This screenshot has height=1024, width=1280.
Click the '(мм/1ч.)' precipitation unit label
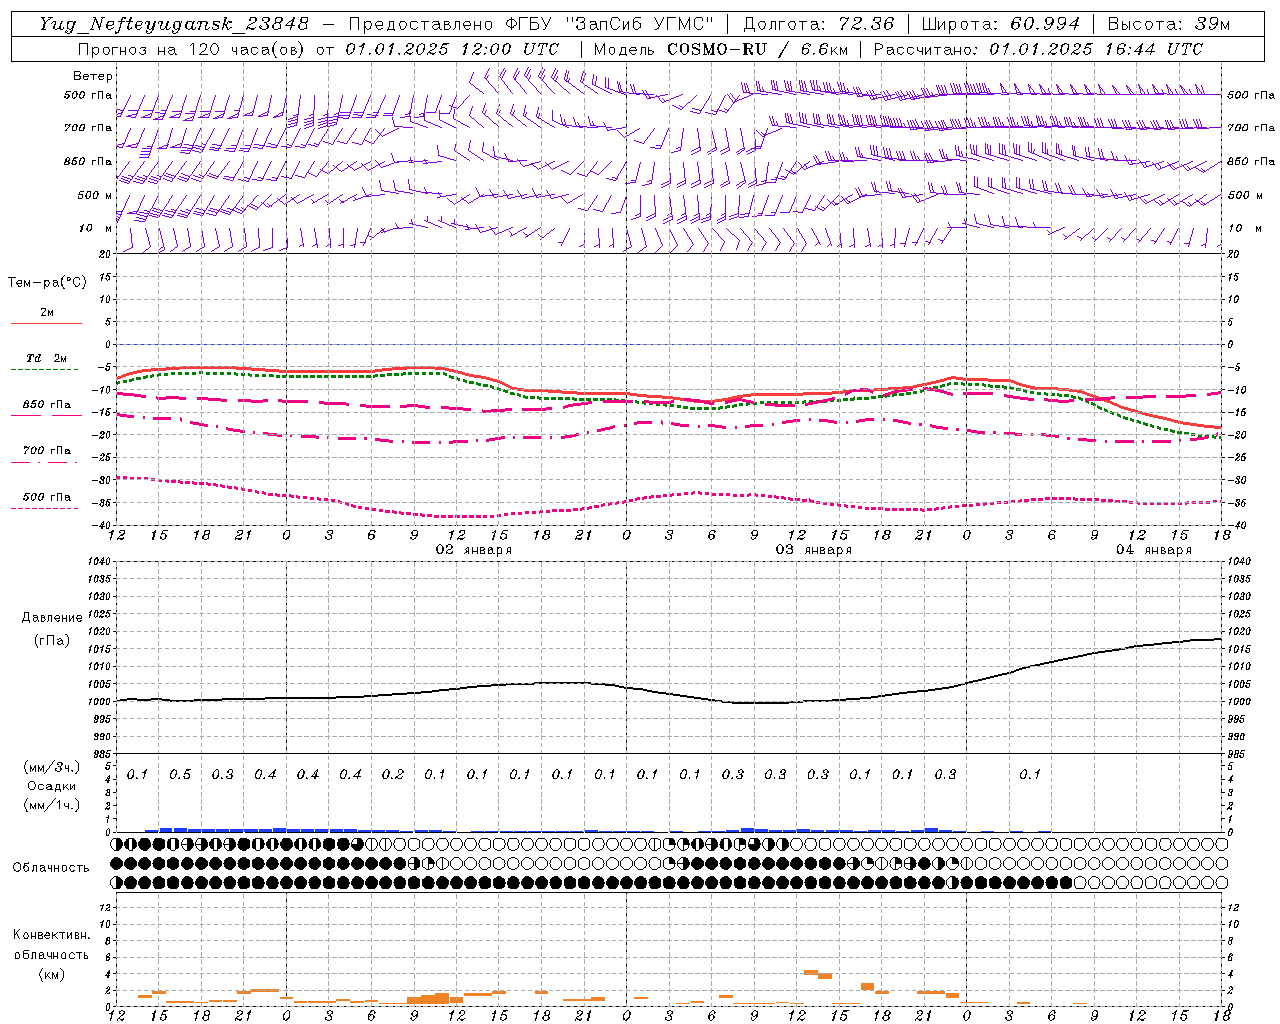click(x=52, y=805)
